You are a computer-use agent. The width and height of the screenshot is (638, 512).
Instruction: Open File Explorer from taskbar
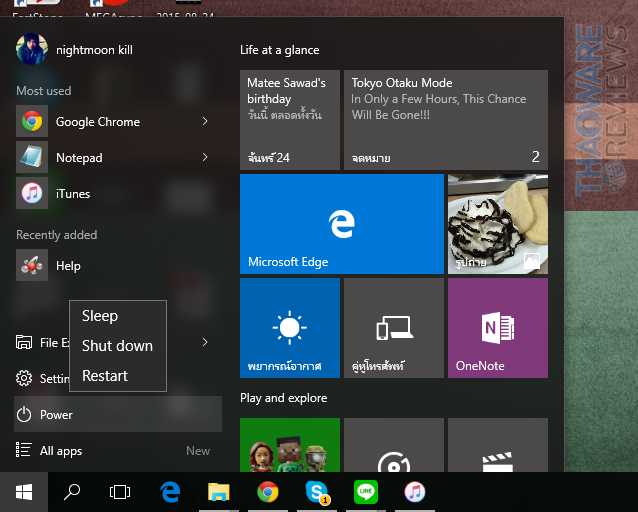[x=218, y=491]
